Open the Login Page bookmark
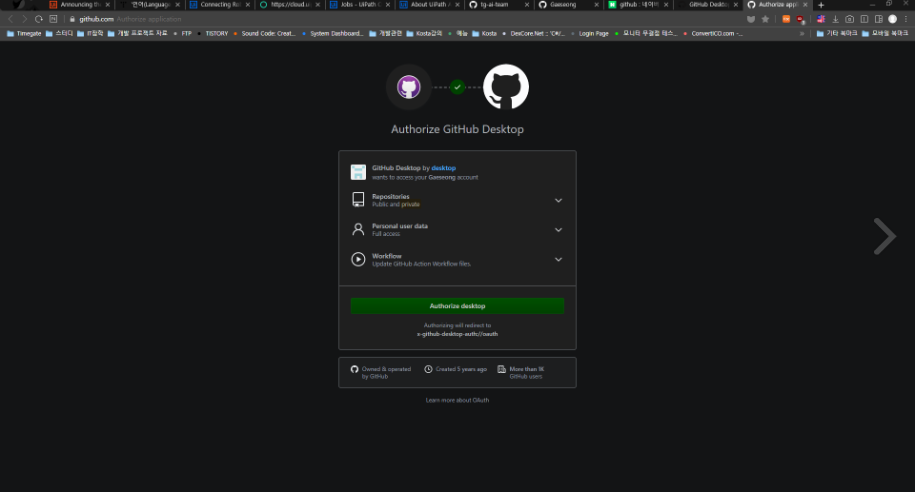 [590, 33]
